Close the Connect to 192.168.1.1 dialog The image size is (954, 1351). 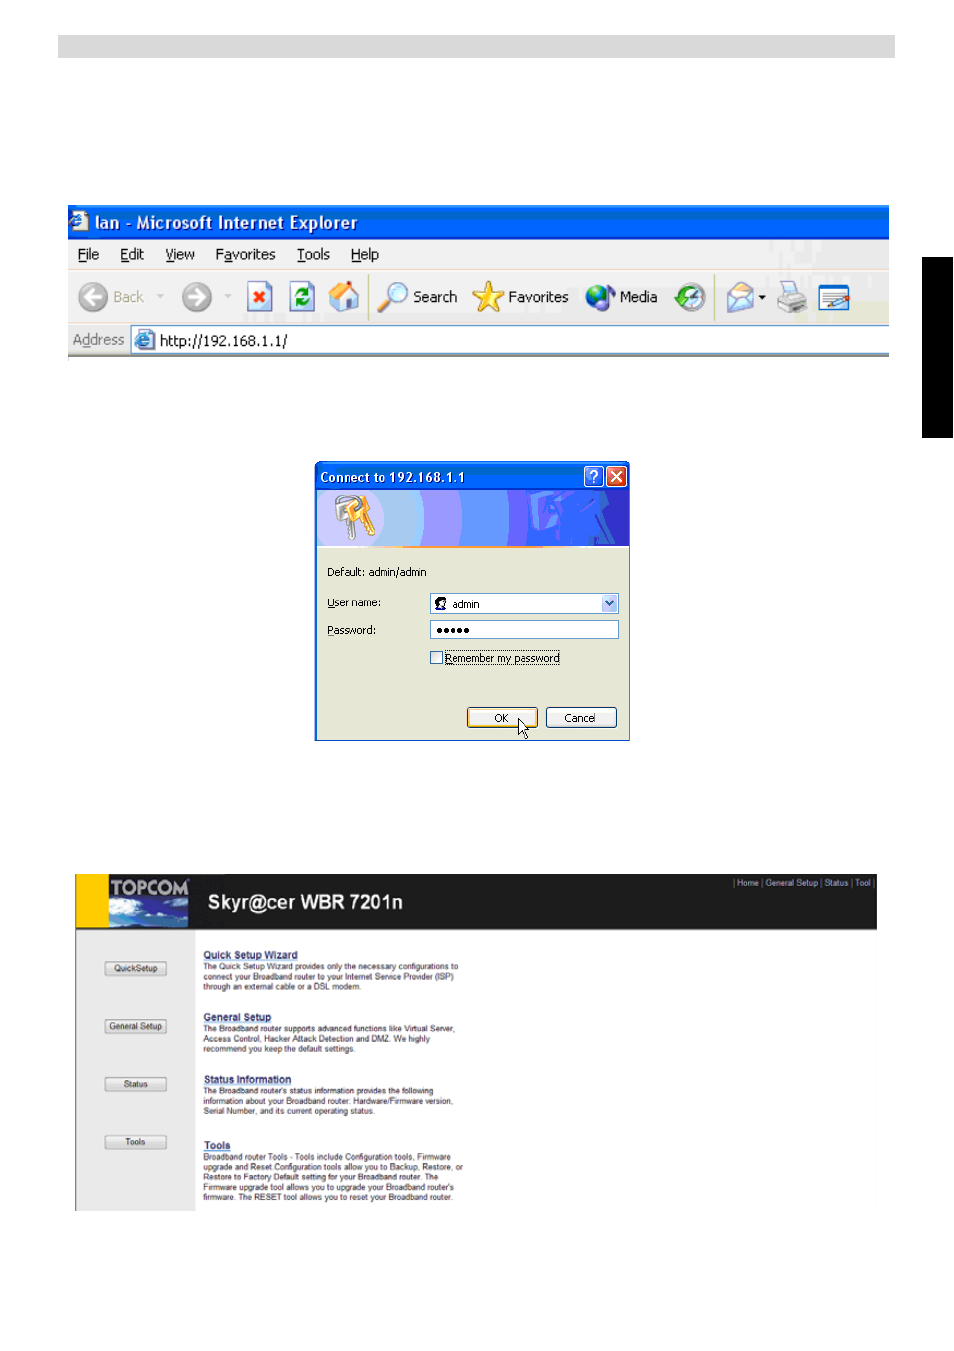(x=617, y=477)
